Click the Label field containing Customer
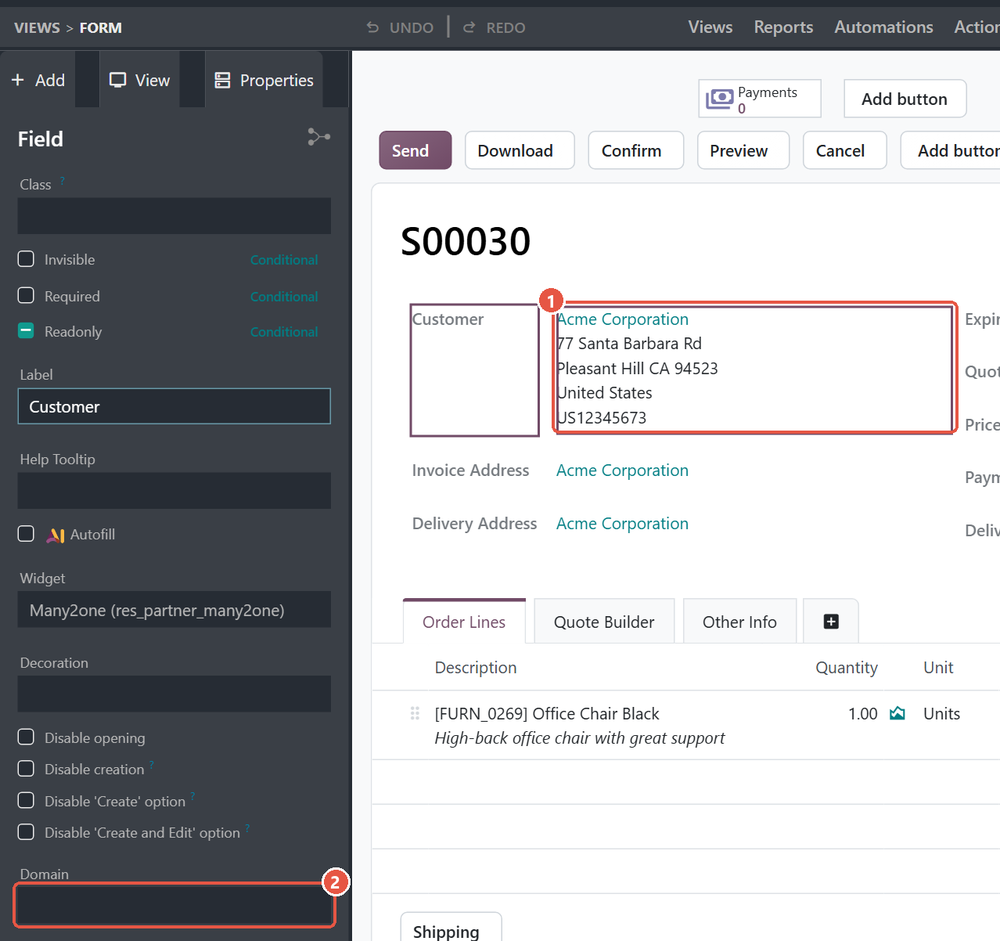 [174, 406]
